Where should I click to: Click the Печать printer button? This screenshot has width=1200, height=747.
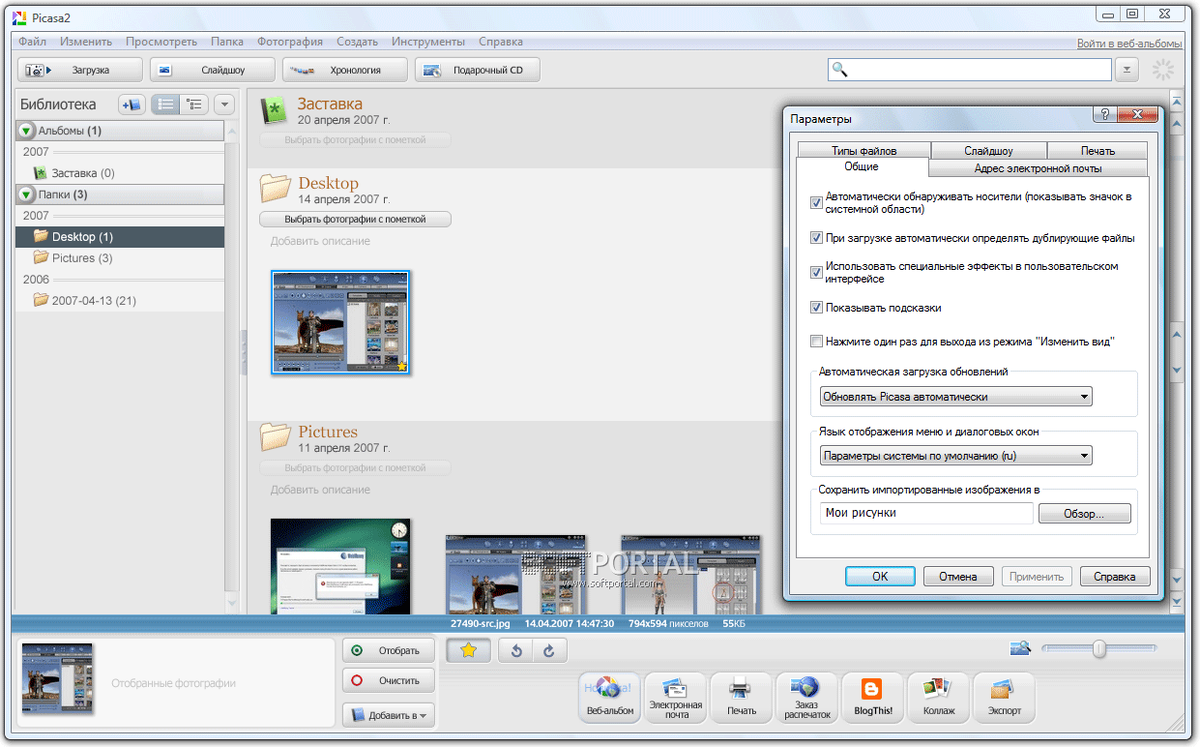(741, 698)
